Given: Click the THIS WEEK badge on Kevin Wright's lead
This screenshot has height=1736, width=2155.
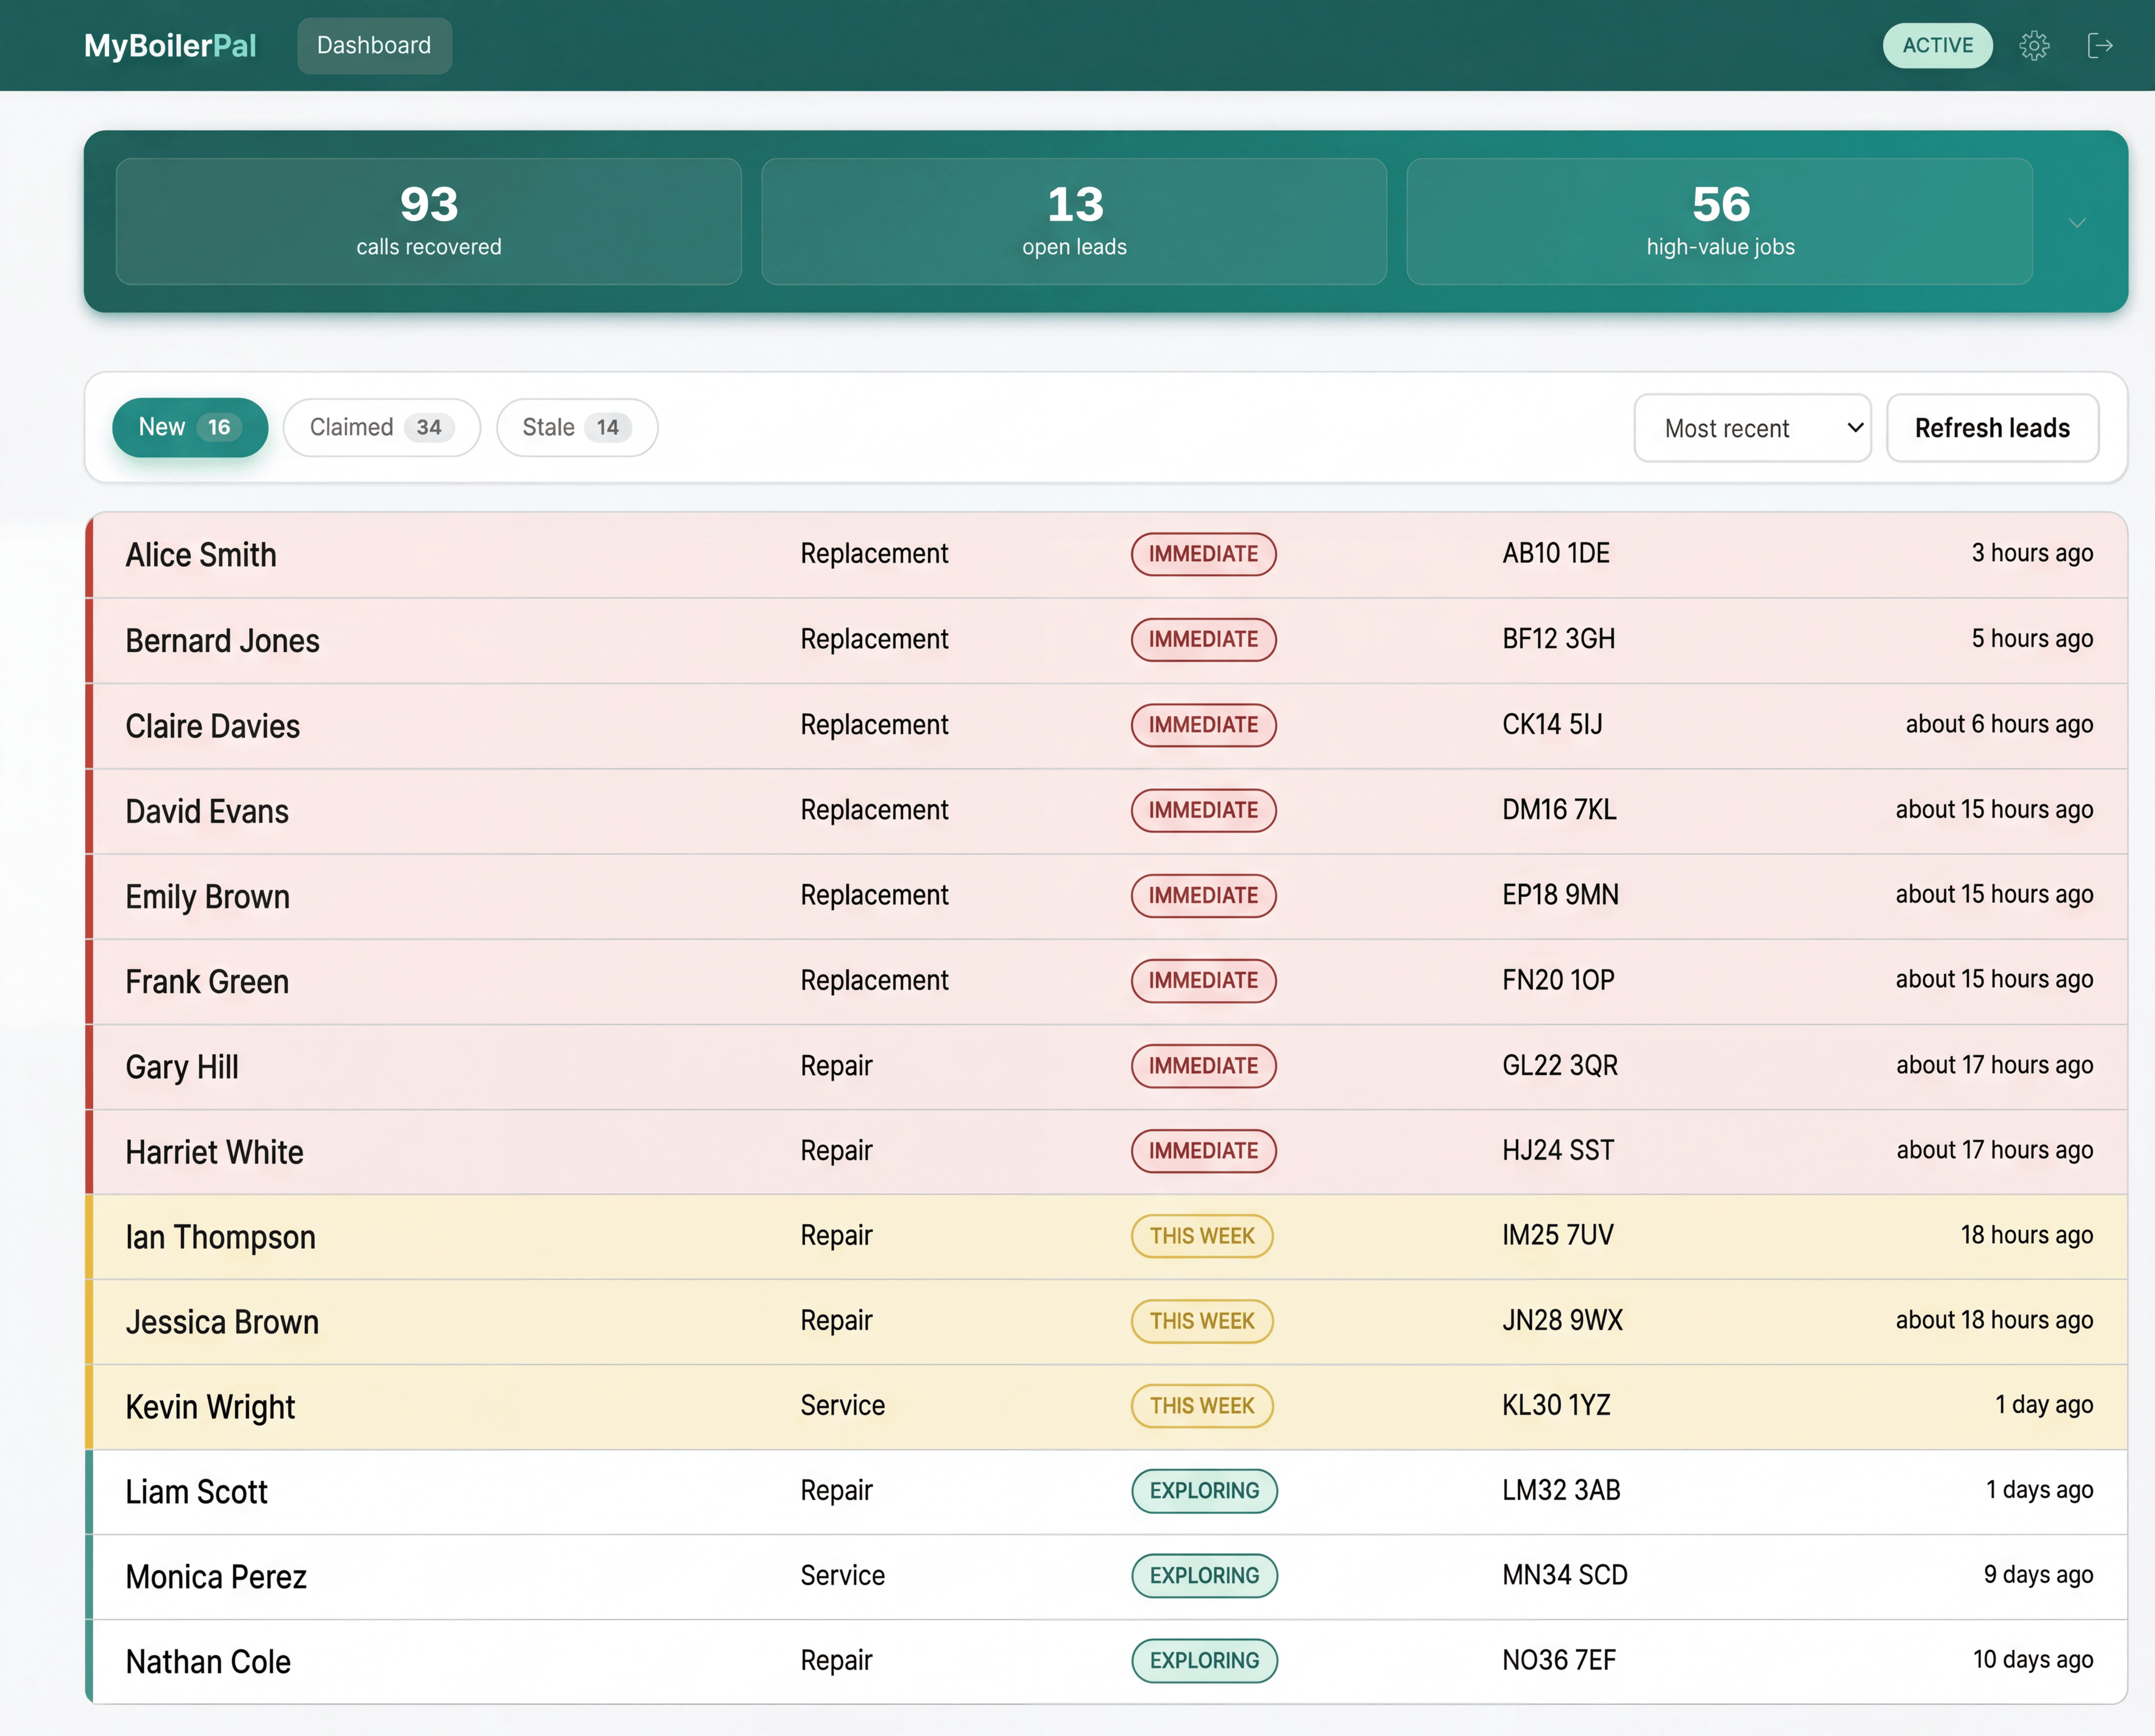Looking at the screenshot, I should pyautogui.click(x=1201, y=1405).
